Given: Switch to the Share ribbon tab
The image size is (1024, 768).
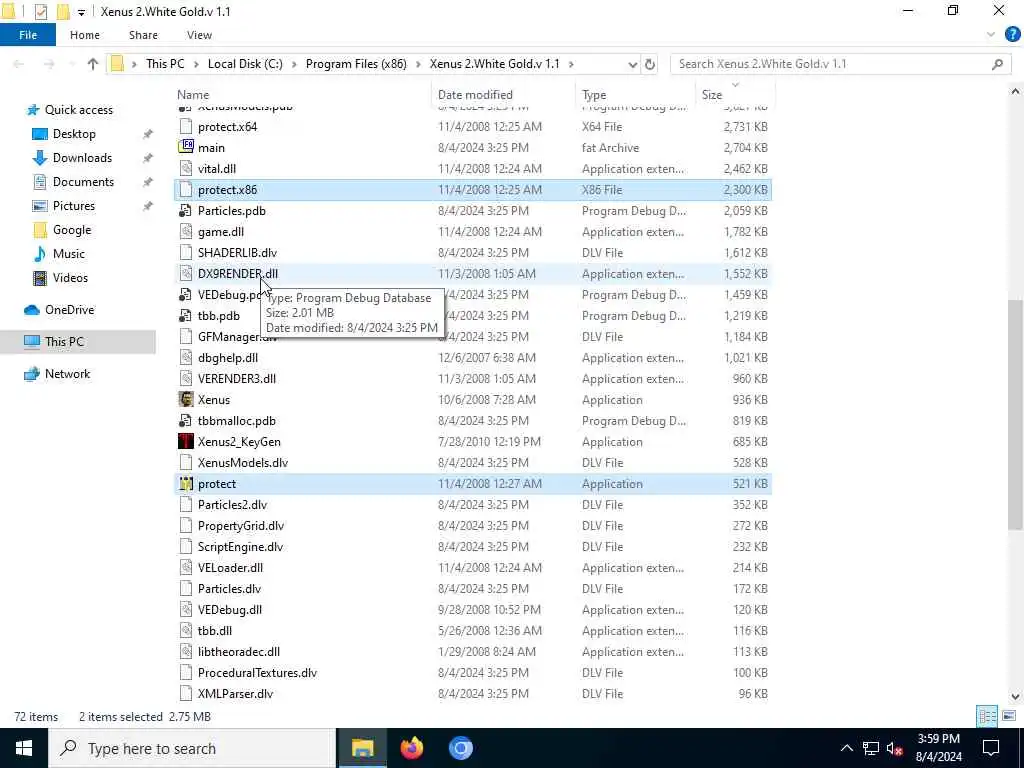Looking at the screenshot, I should [143, 35].
